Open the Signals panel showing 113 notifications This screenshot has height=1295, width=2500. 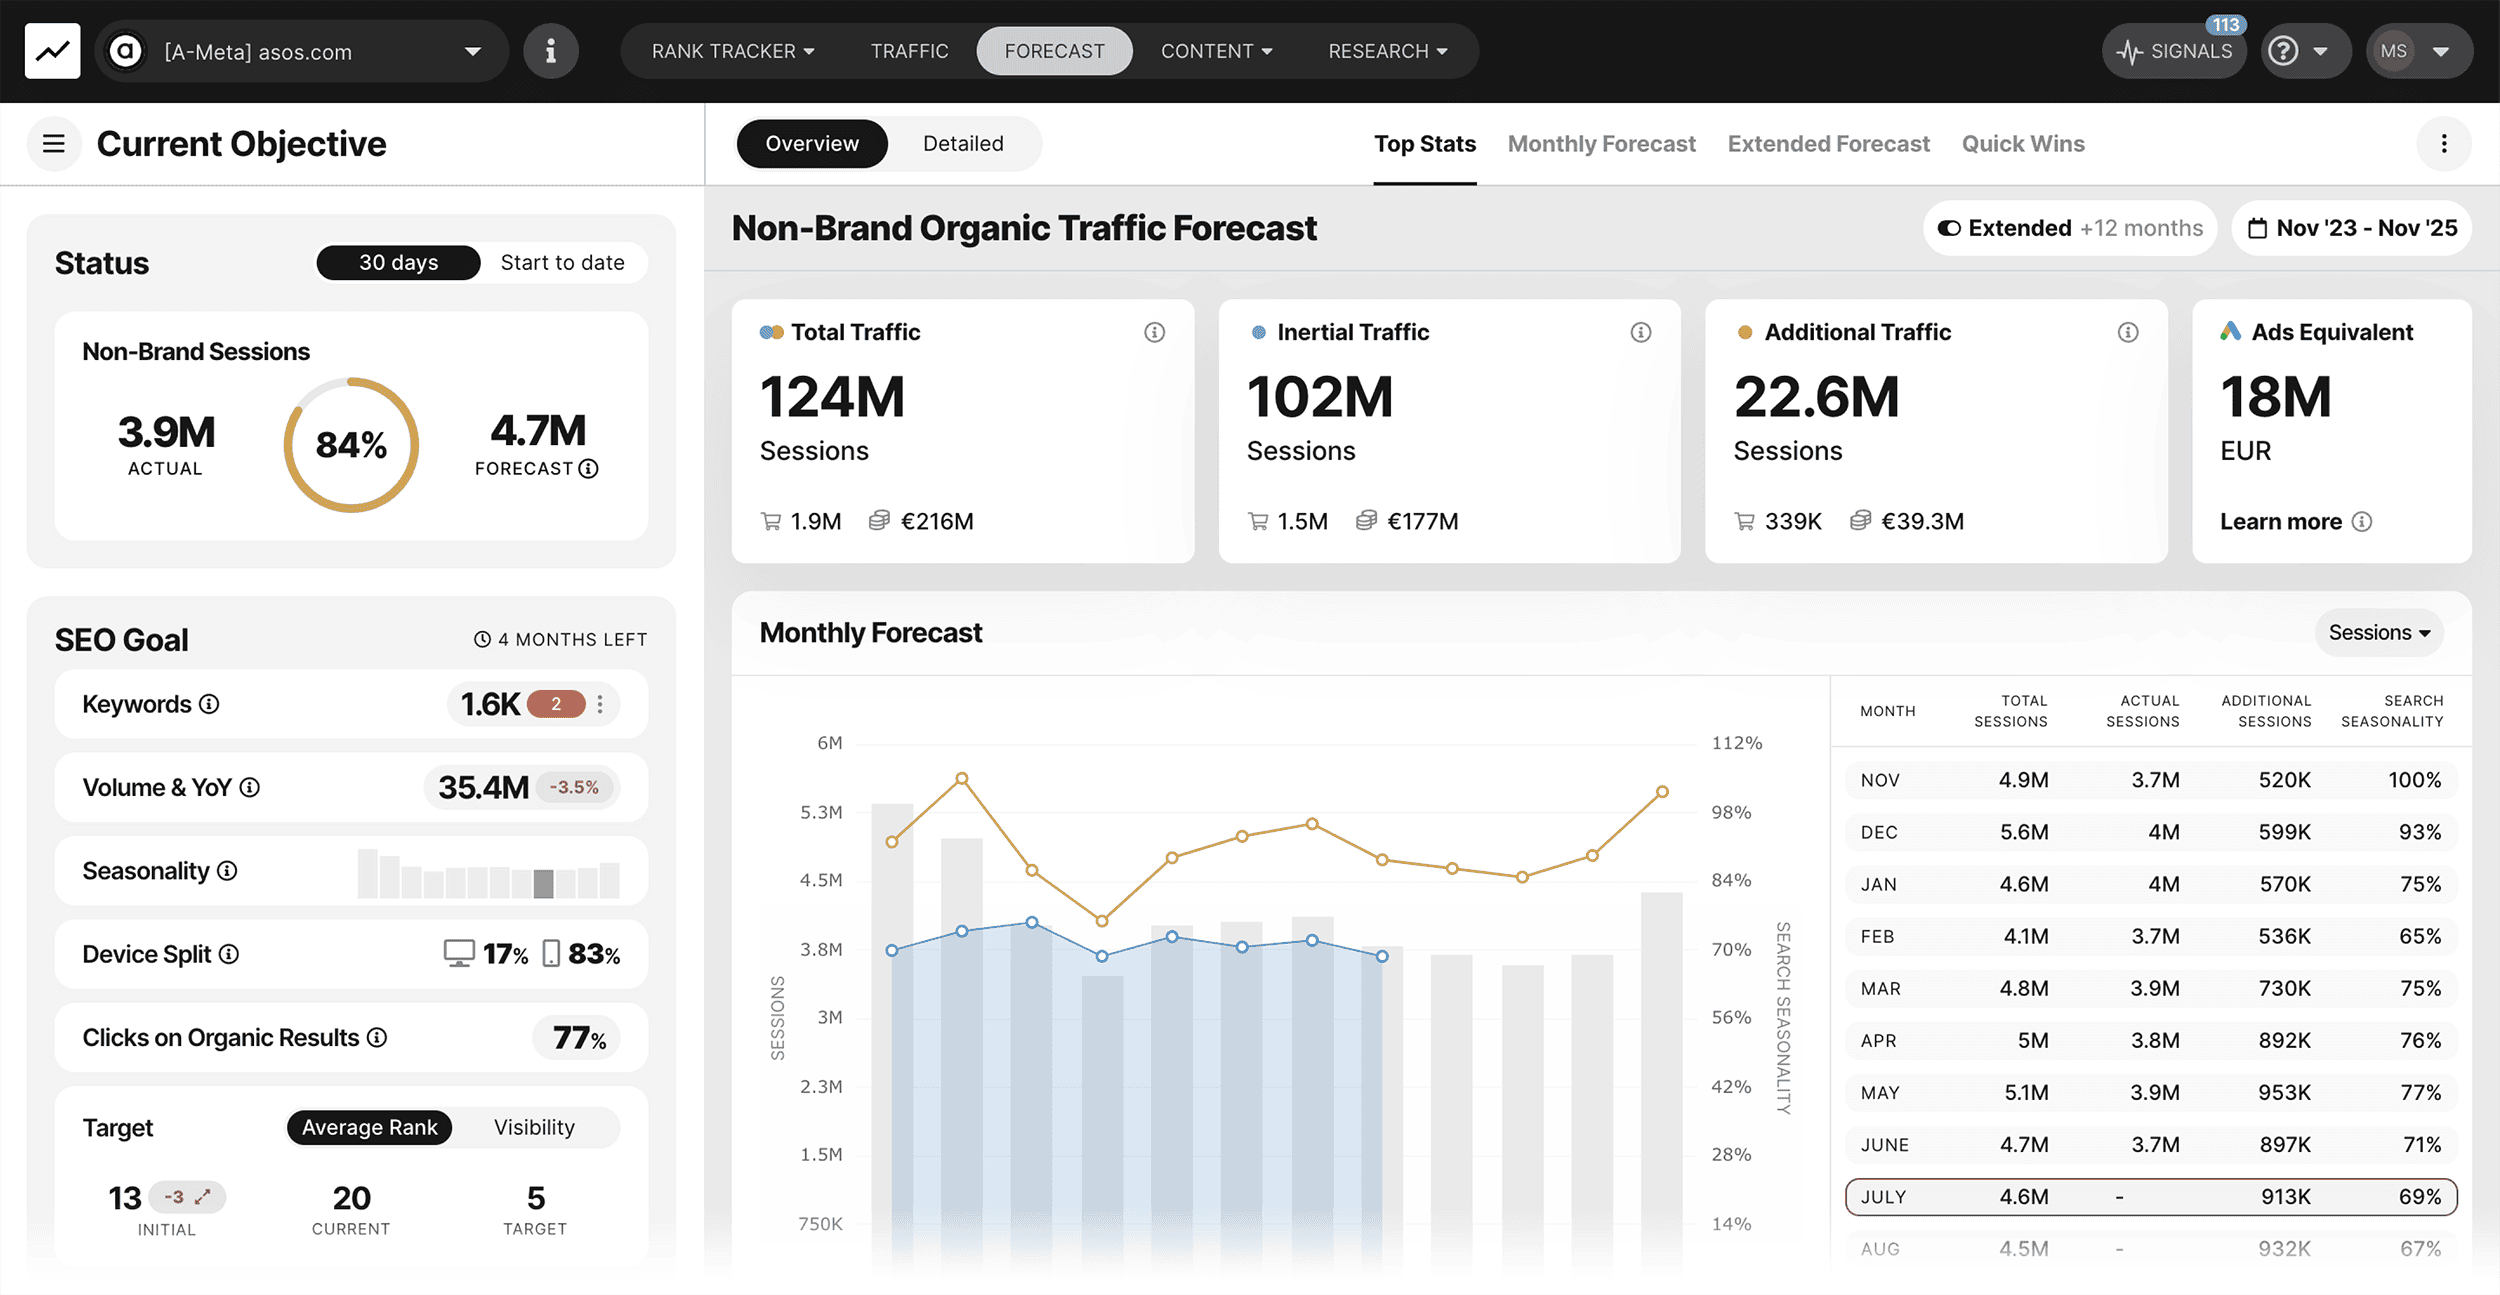2174,50
